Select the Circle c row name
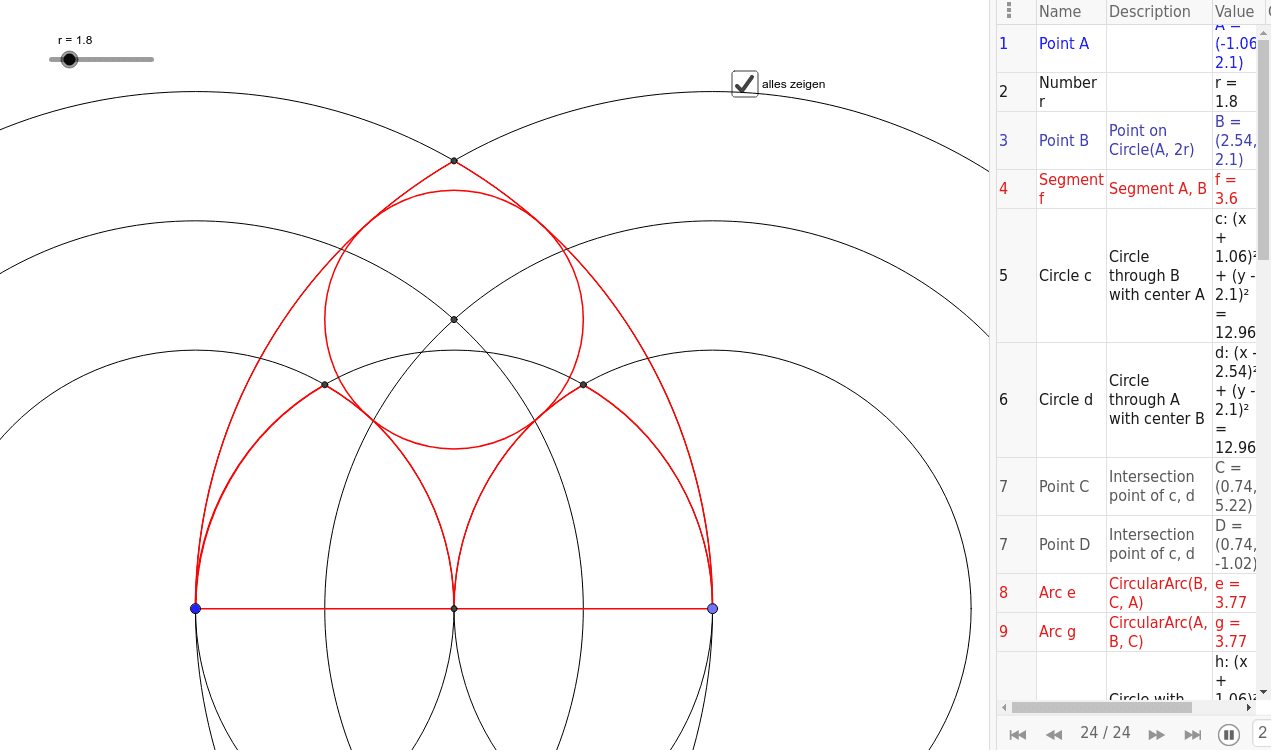Screen dimensions: 1273x752 [1066, 276]
